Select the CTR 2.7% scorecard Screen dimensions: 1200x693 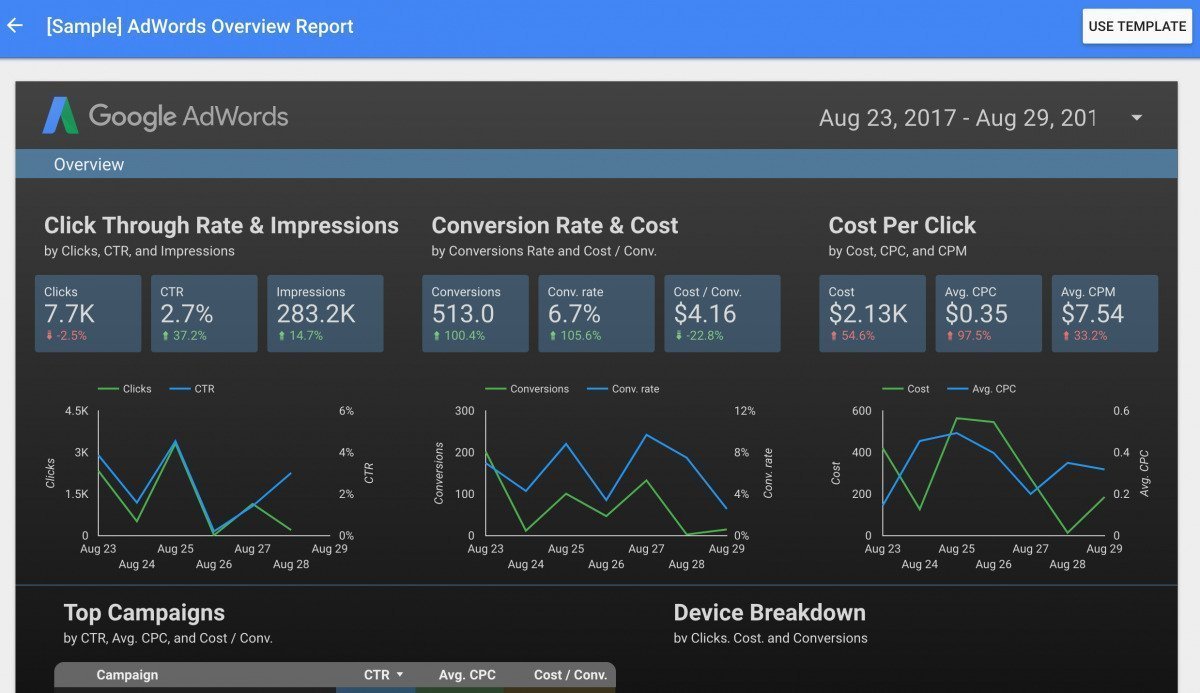tap(204, 313)
